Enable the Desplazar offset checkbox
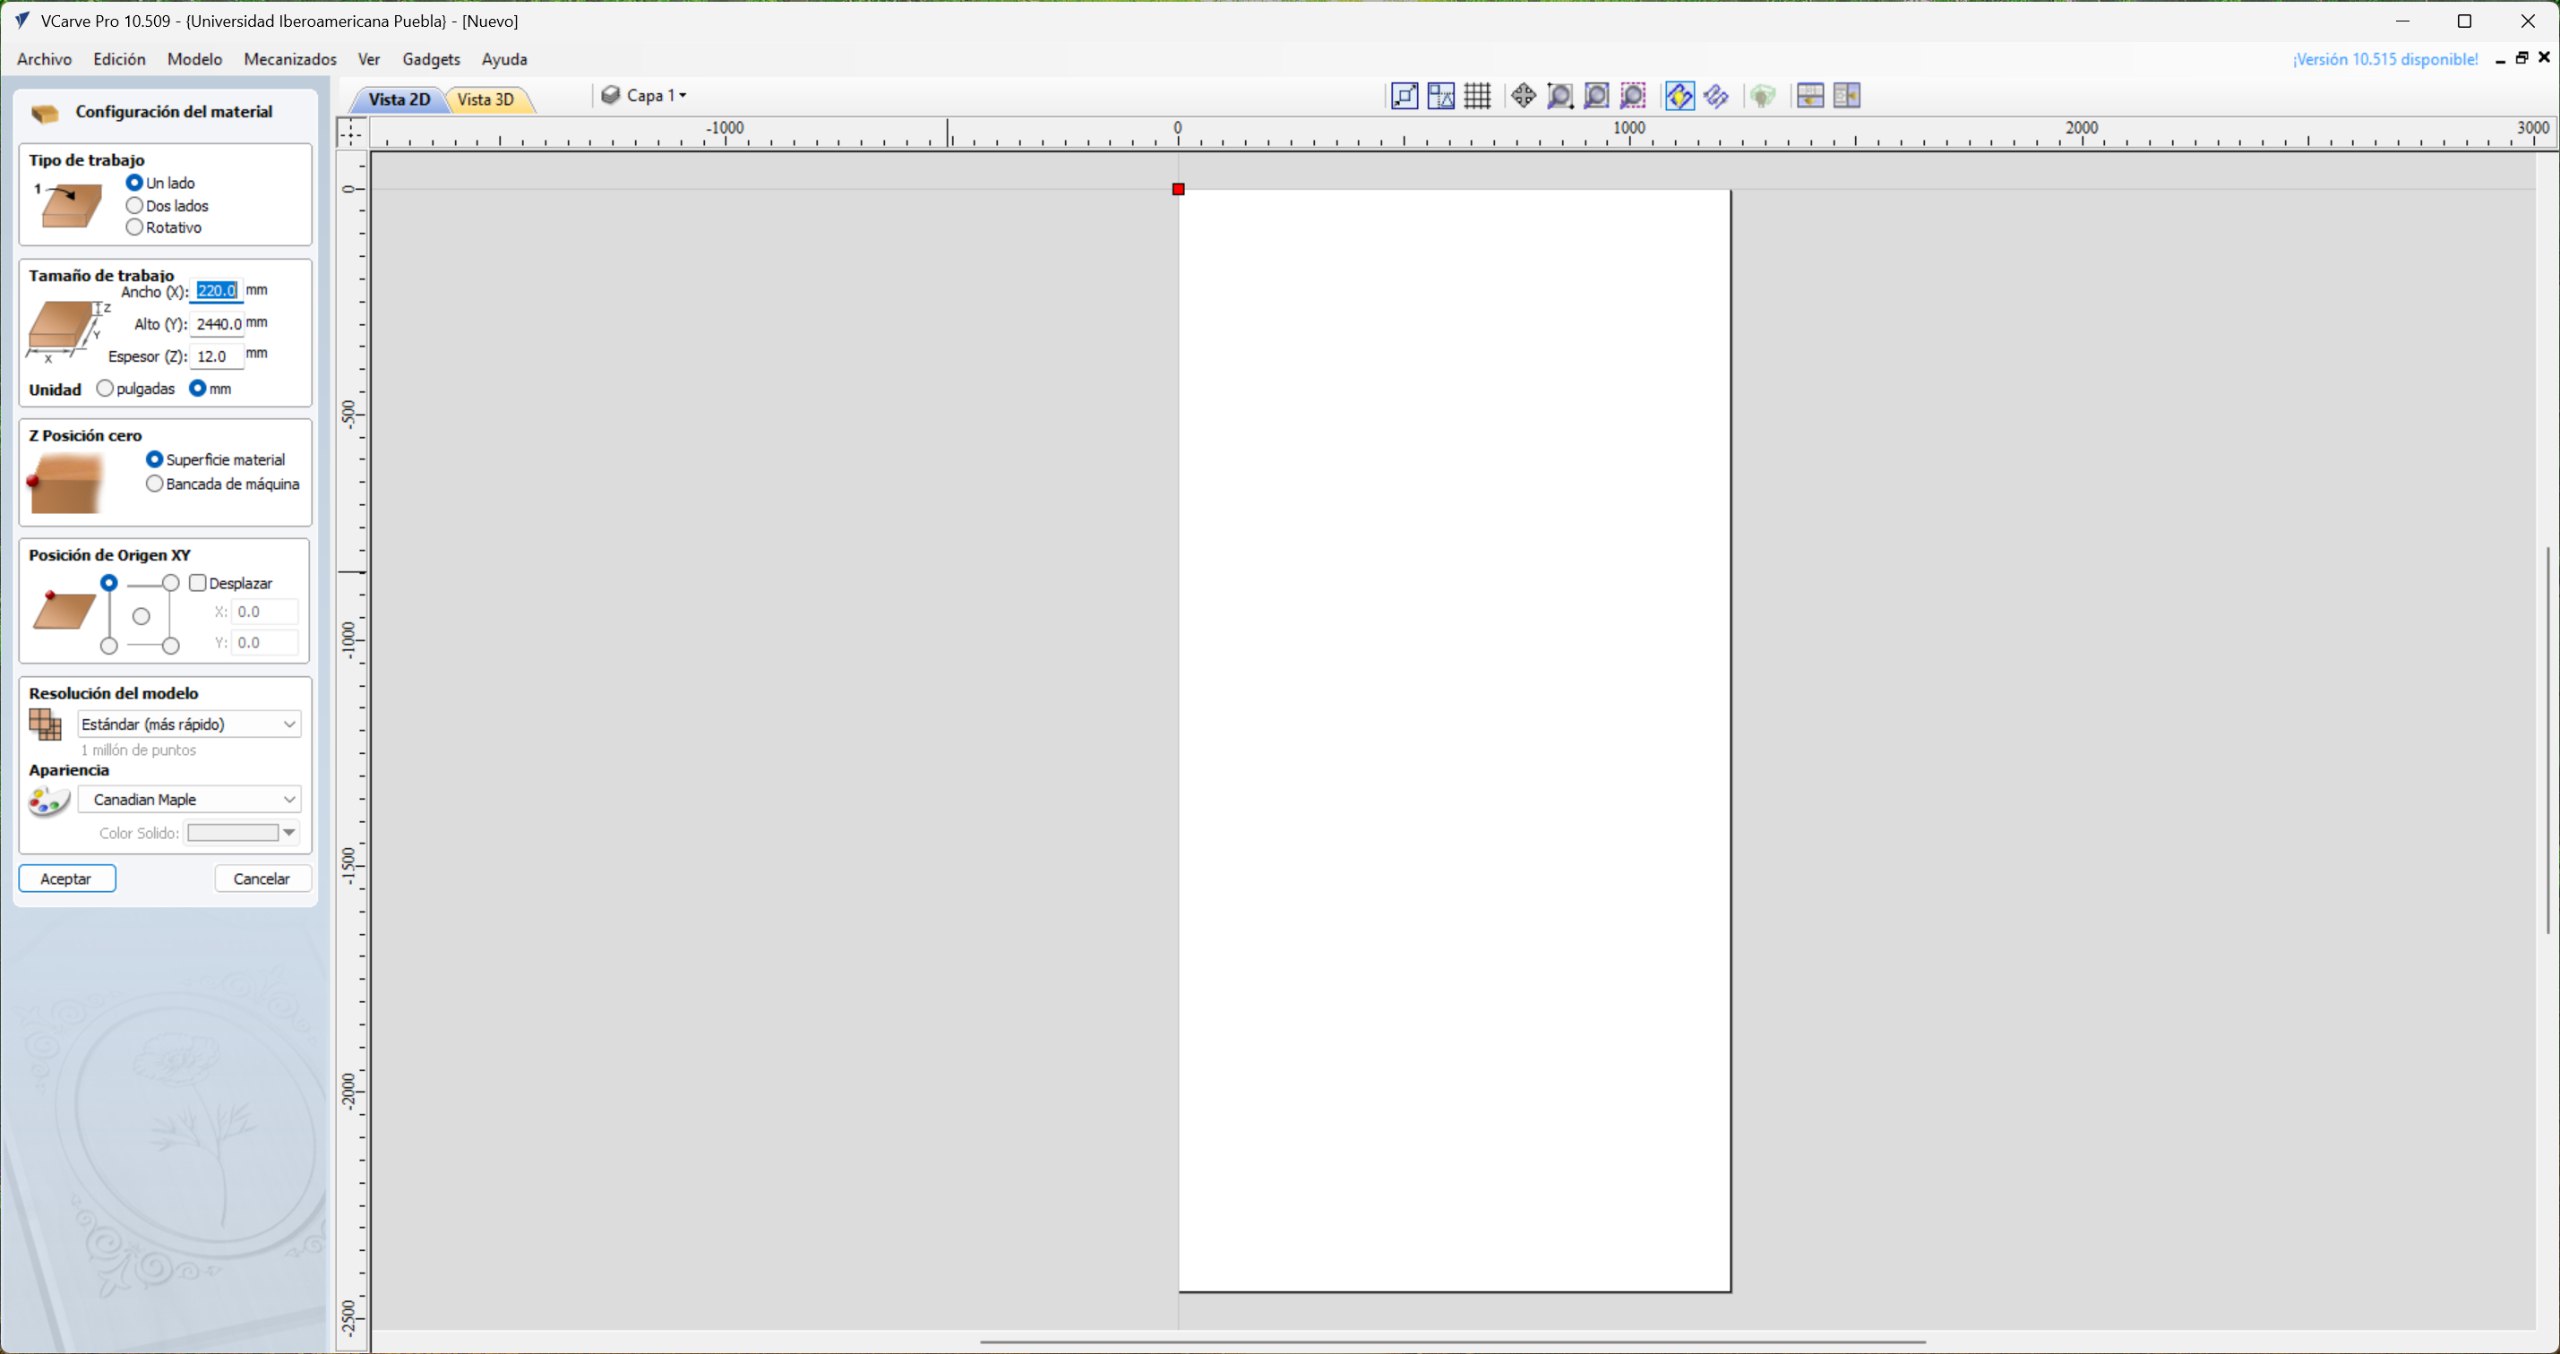 click(198, 583)
